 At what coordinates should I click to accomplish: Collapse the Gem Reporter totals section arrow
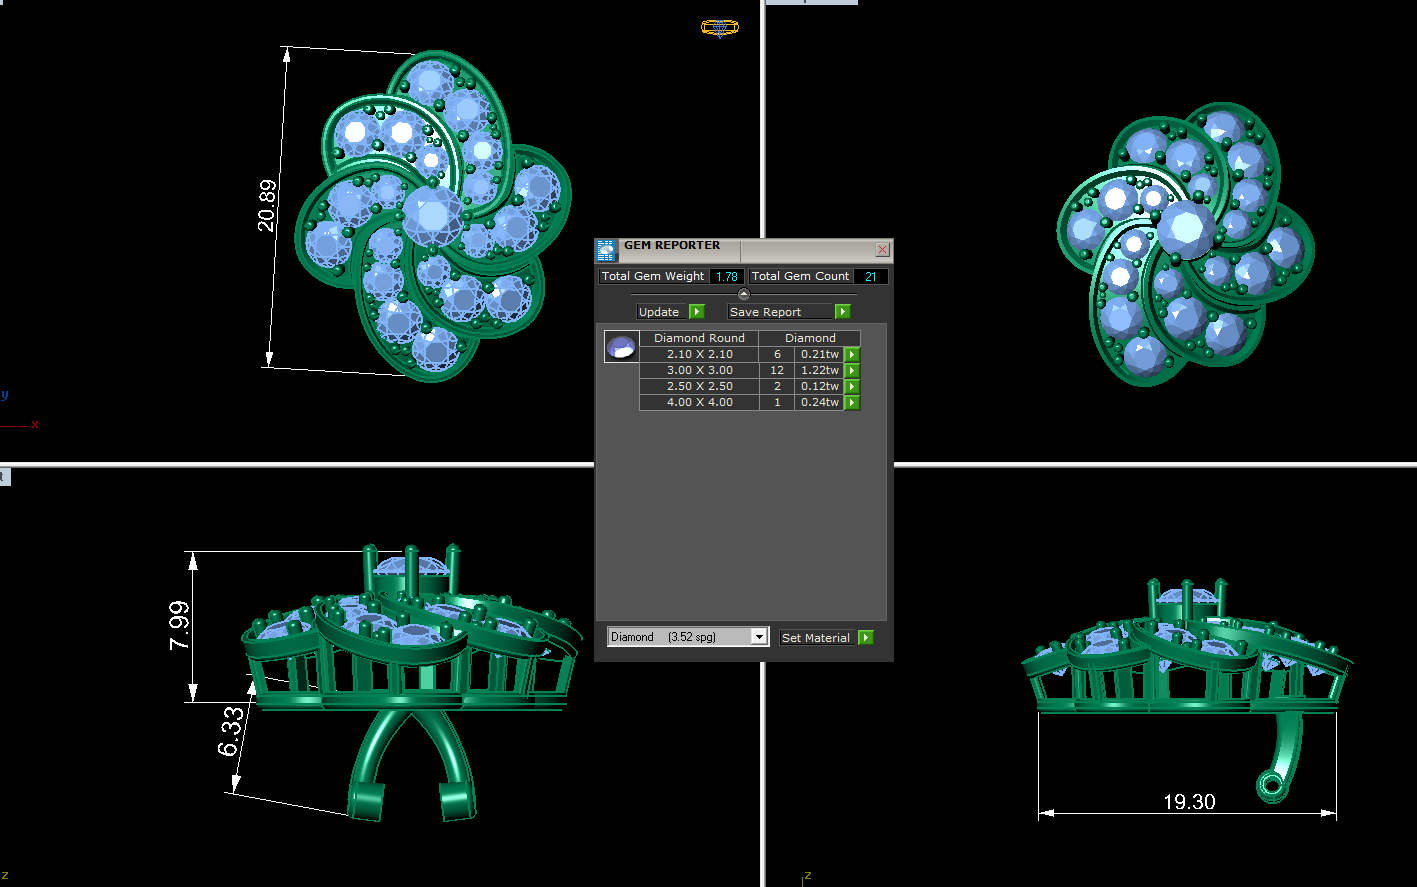[x=743, y=294]
